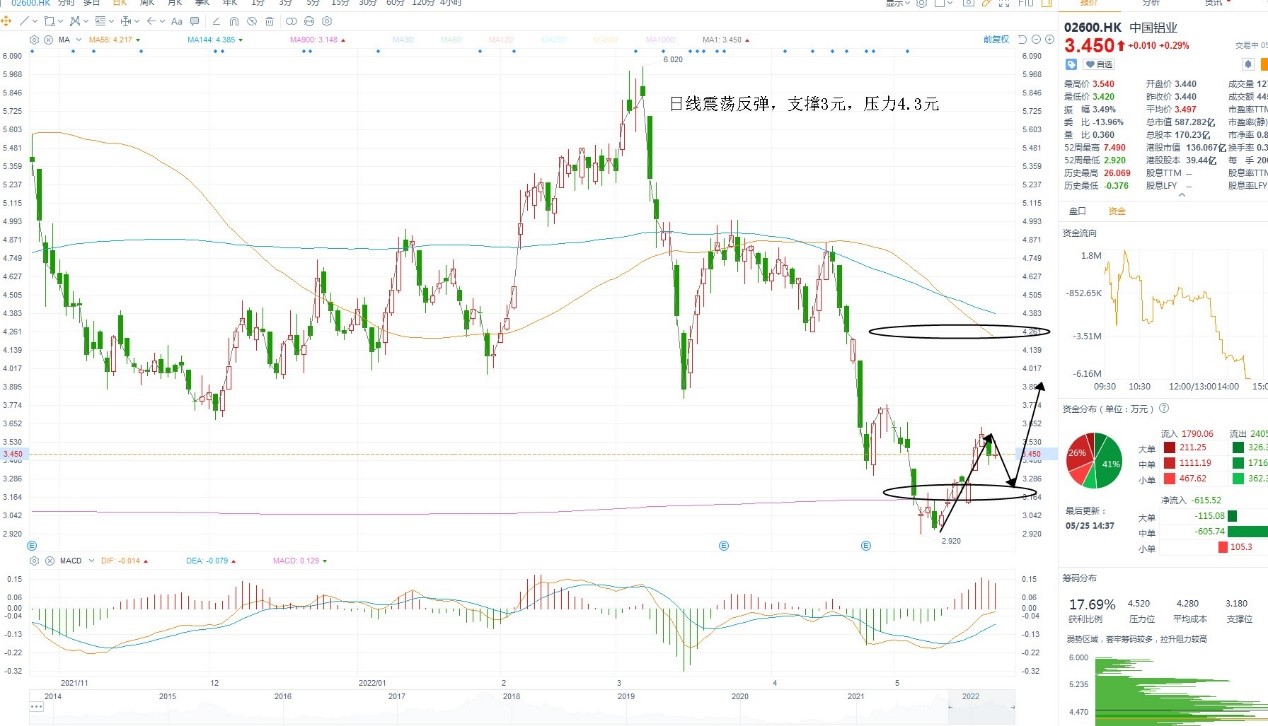Click the zoom-in plus icon on chart
The width and height of the screenshot is (1268, 726).
tap(1050, 39)
